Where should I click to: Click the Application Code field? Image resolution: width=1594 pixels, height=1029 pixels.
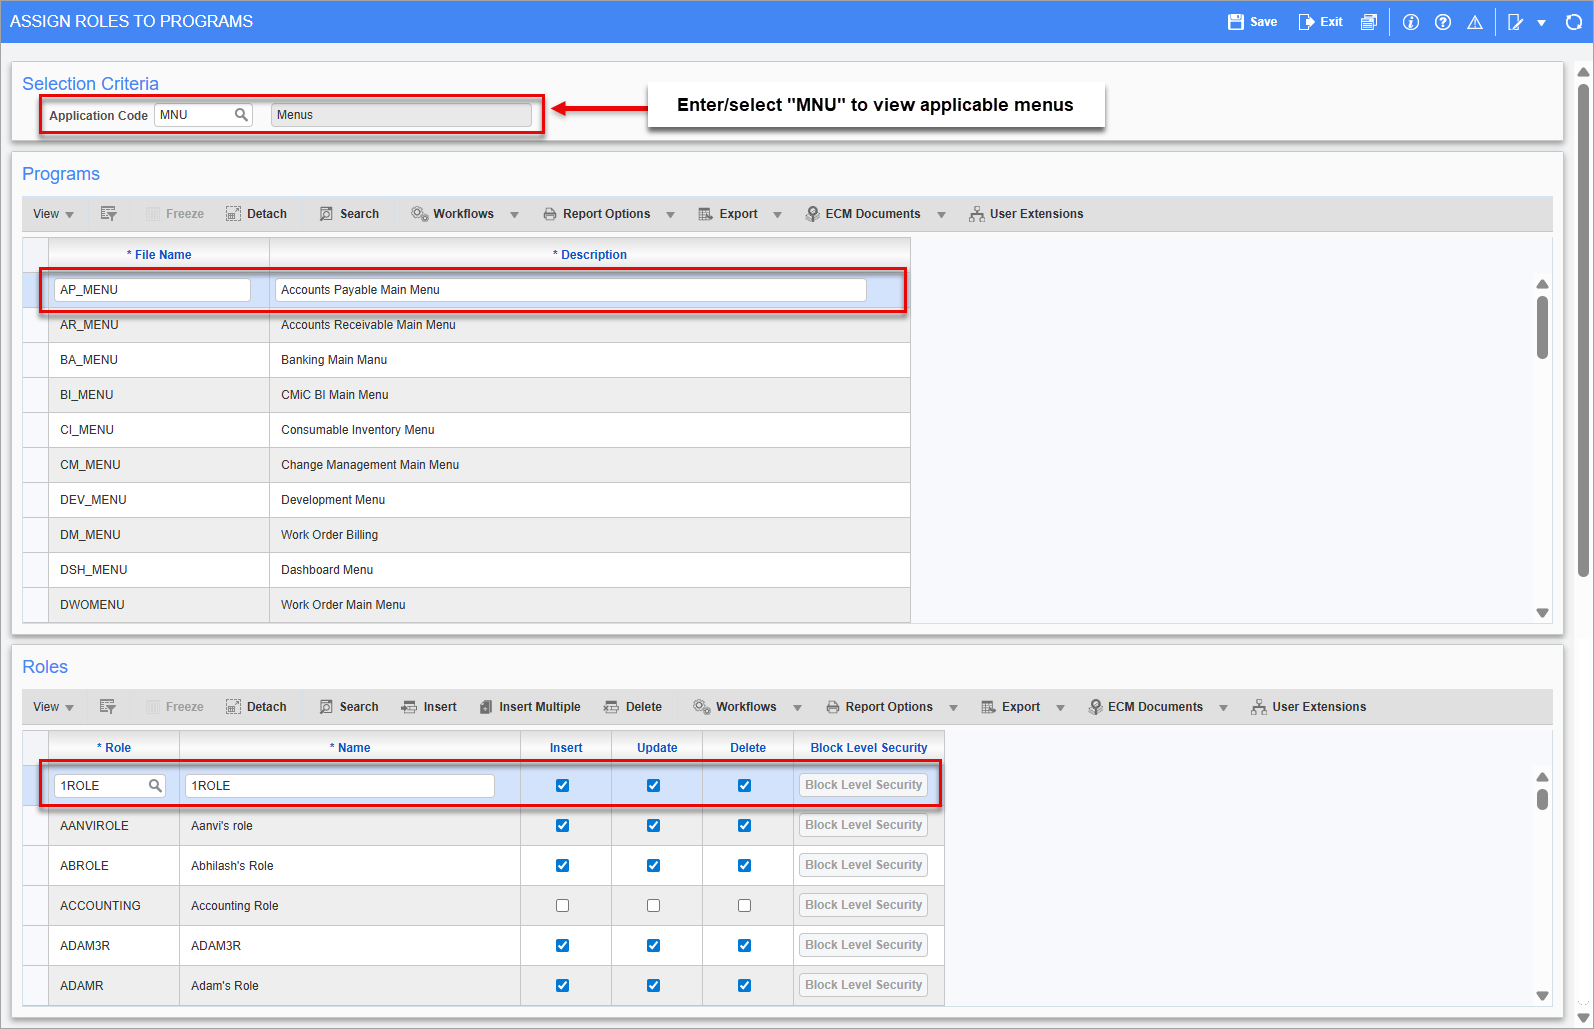pyautogui.click(x=203, y=115)
